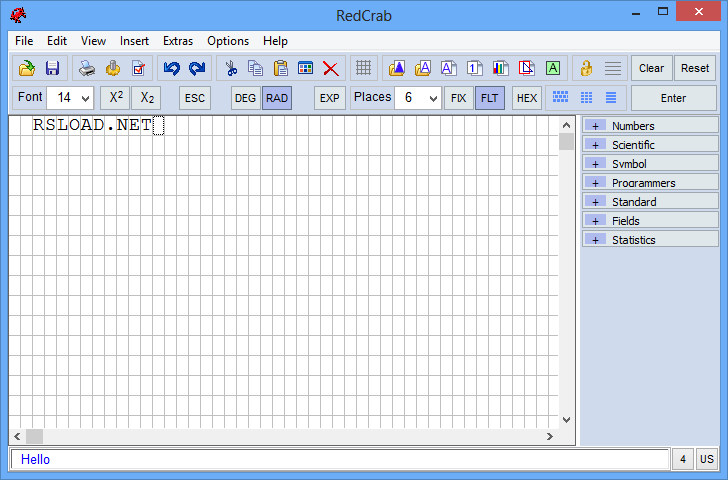The image size is (728, 480).
Task: Expand the Fields panel
Action: click(650, 221)
